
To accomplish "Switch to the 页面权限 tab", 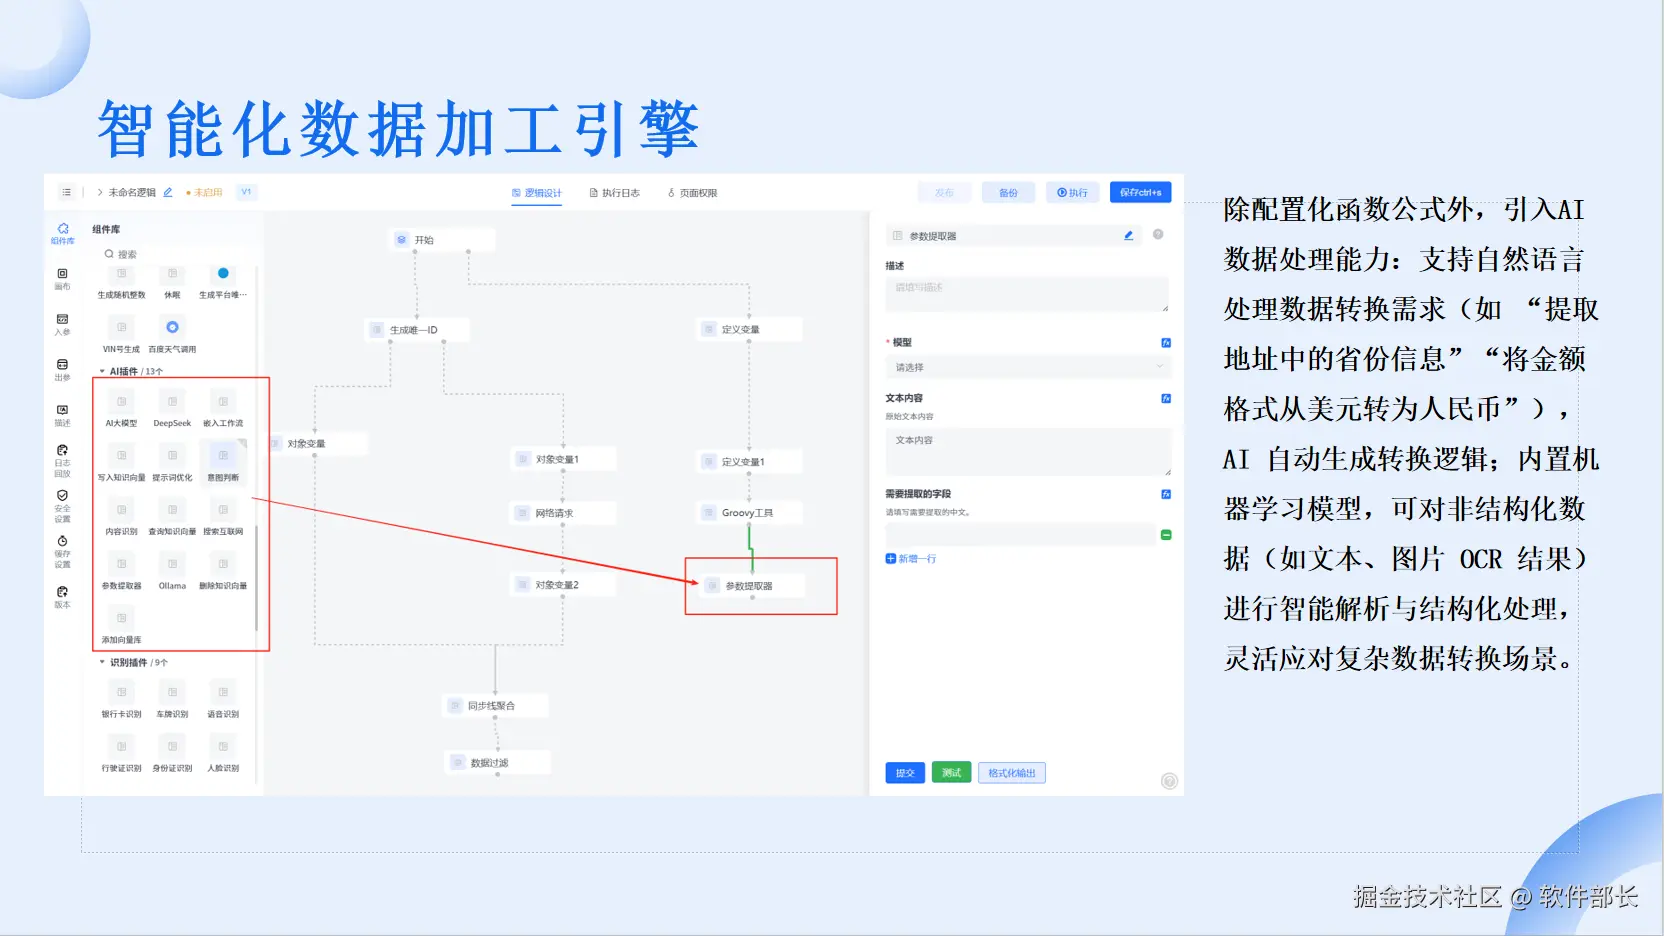I will (x=692, y=193).
